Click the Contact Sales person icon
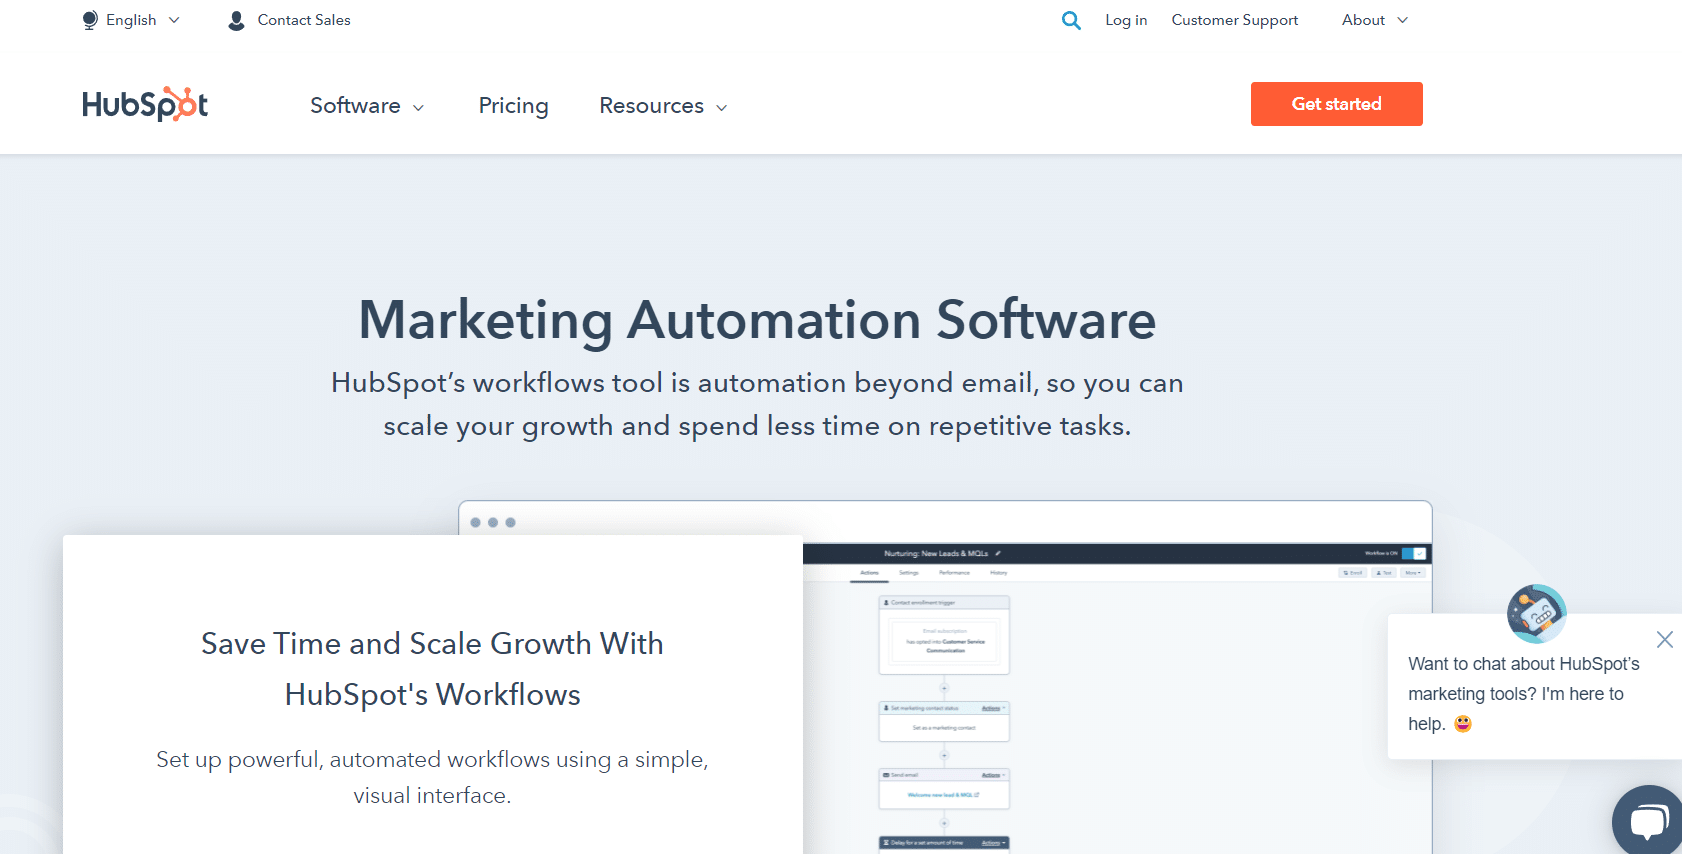Screen dimensions: 1682x854 (236, 20)
